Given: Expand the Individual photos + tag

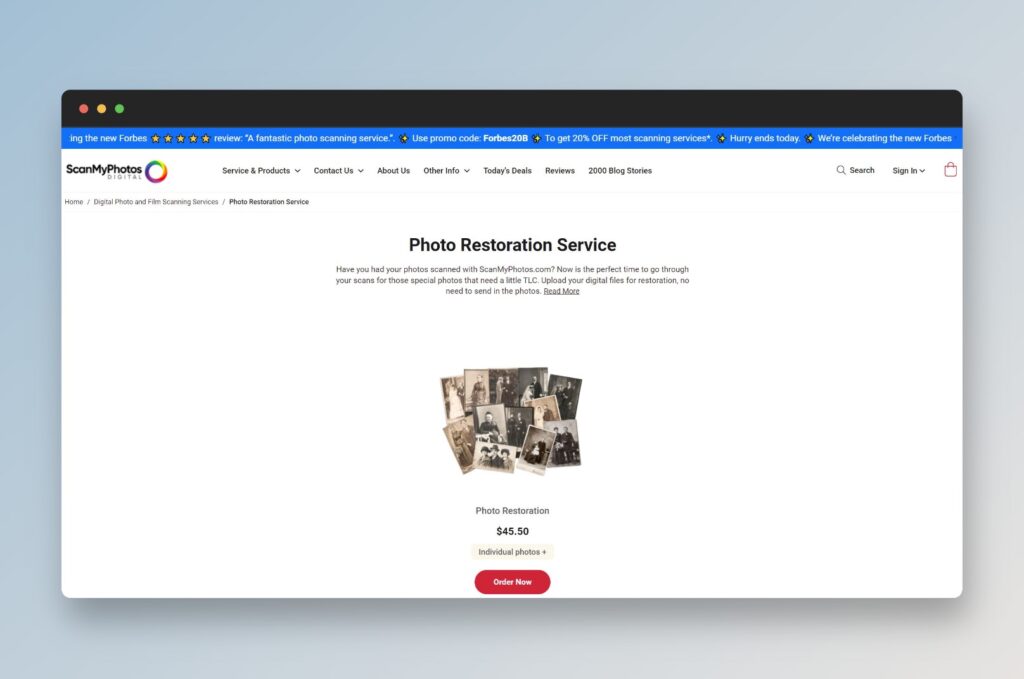Looking at the screenshot, I should click(x=512, y=552).
